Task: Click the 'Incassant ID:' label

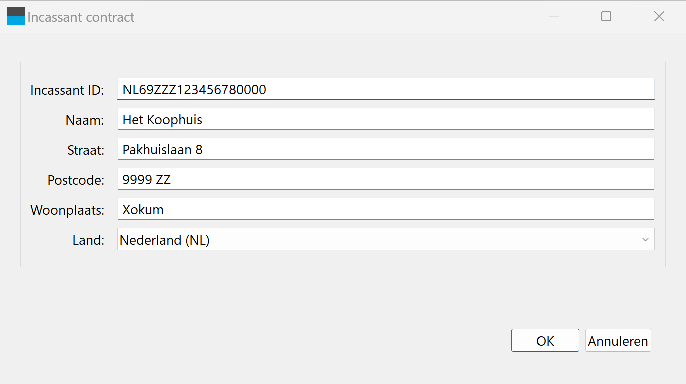Action: tap(67, 90)
